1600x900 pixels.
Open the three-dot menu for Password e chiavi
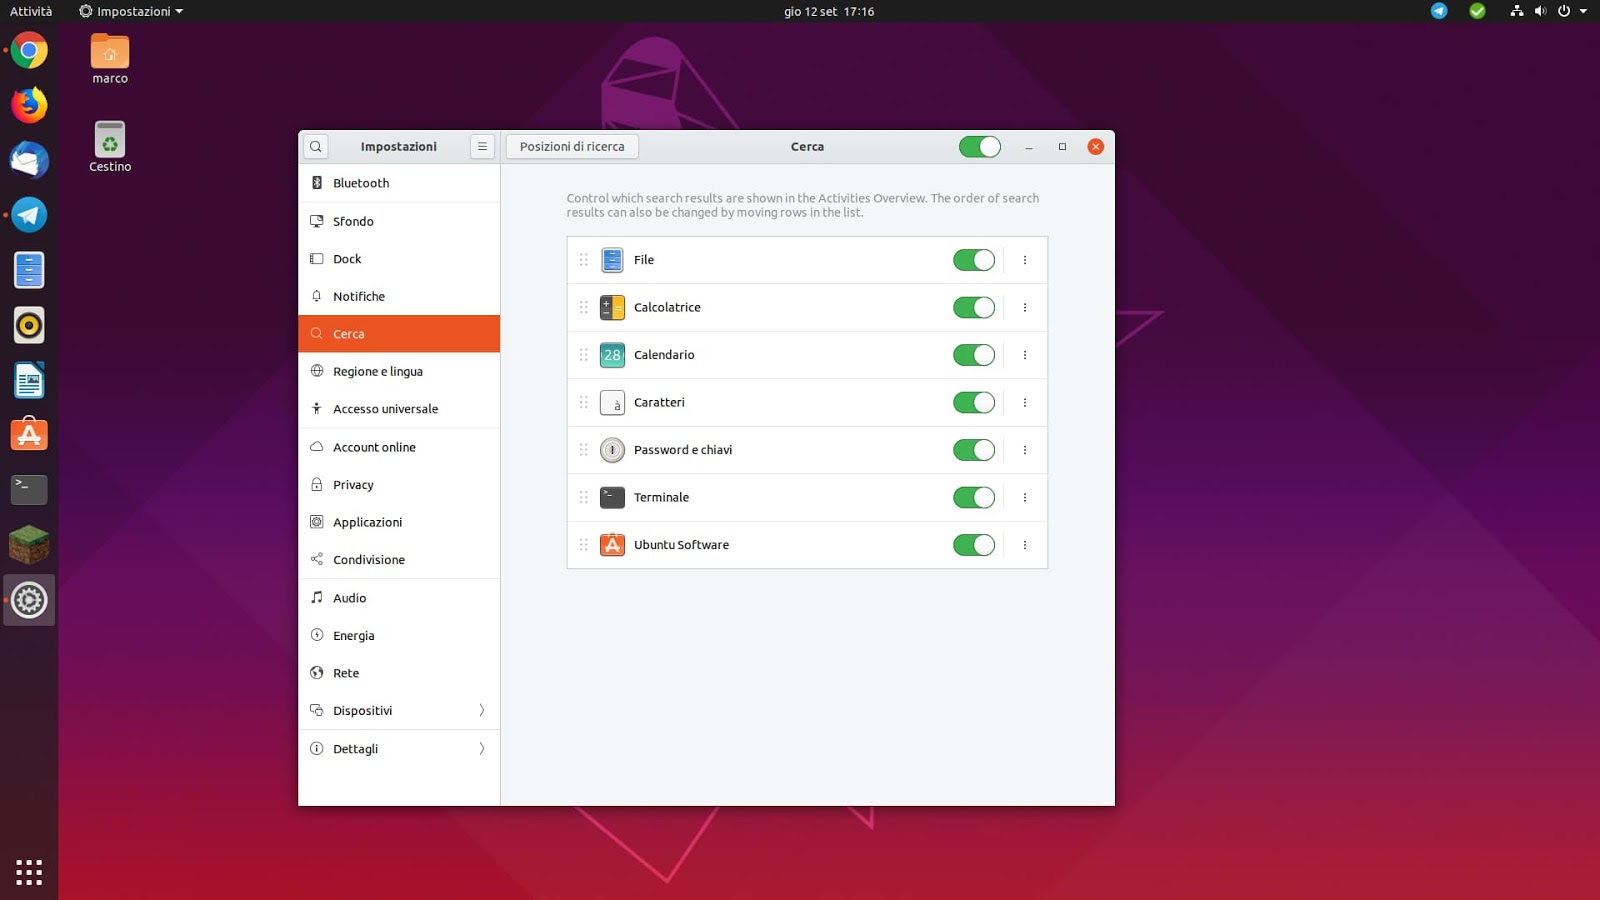click(x=1025, y=450)
